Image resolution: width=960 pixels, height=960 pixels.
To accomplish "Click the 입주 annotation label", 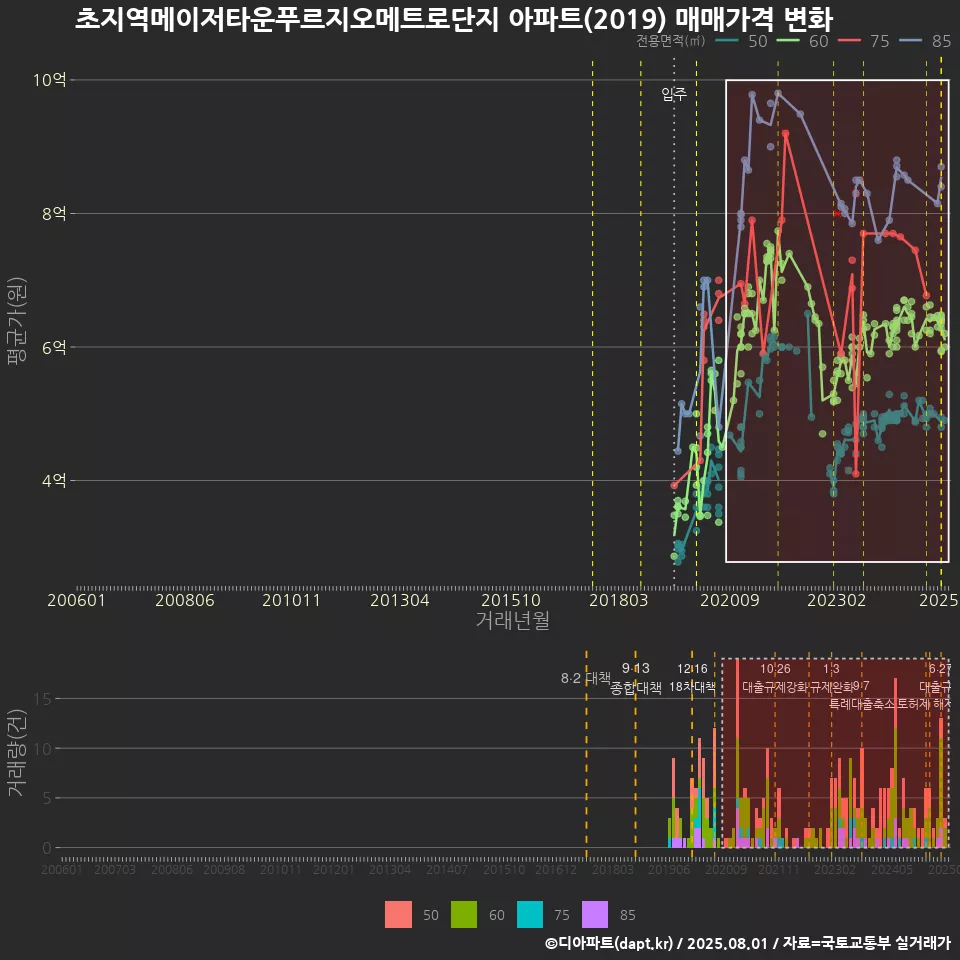I will coord(674,94).
